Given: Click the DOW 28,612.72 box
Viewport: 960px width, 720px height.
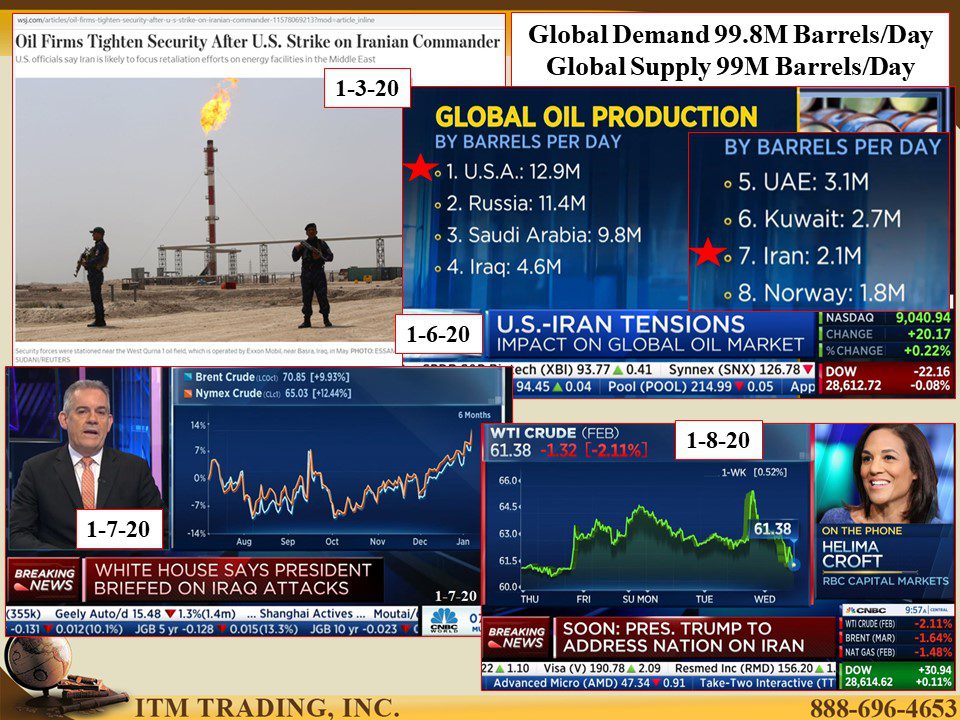Looking at the screenshot, I should pos(887,378).
